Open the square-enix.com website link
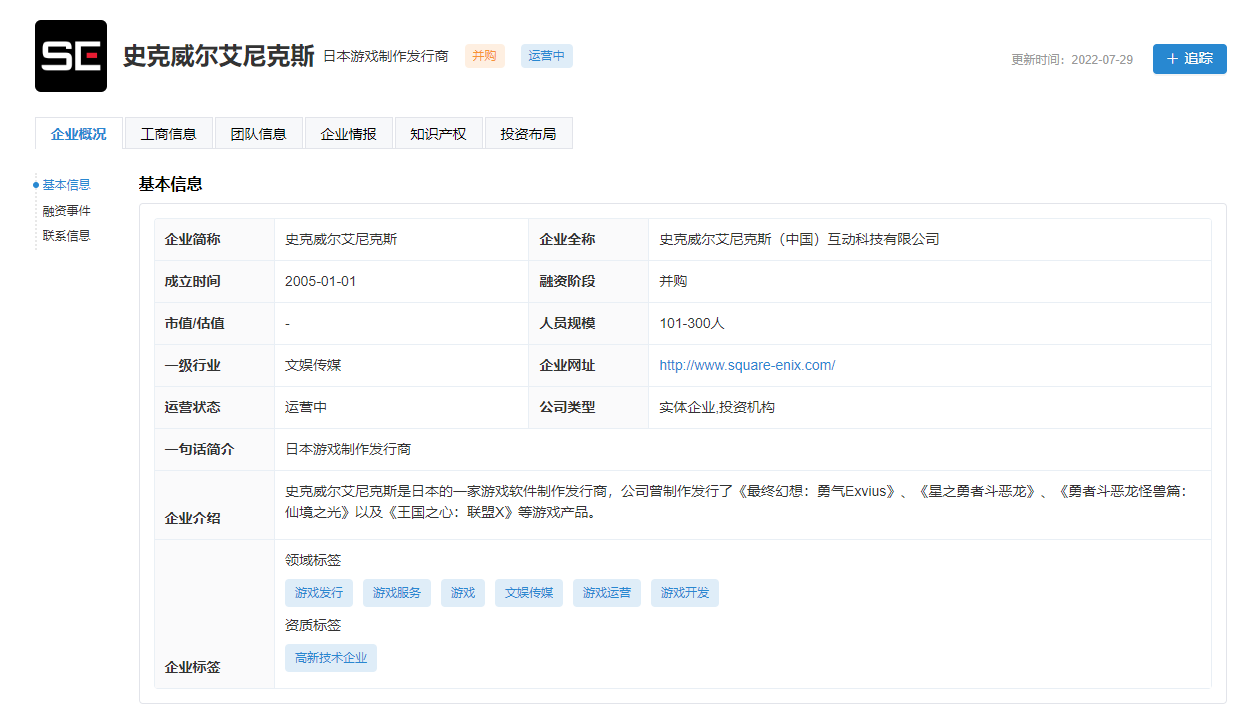Viewport: 1250px width, 721px height. pos(747,365)
